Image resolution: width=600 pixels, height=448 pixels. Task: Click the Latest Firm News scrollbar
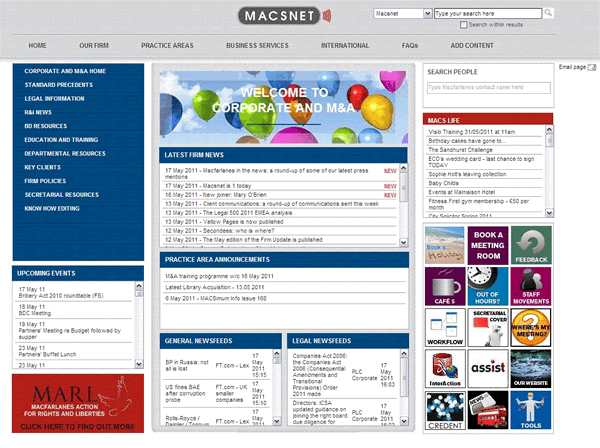[404, 207]
